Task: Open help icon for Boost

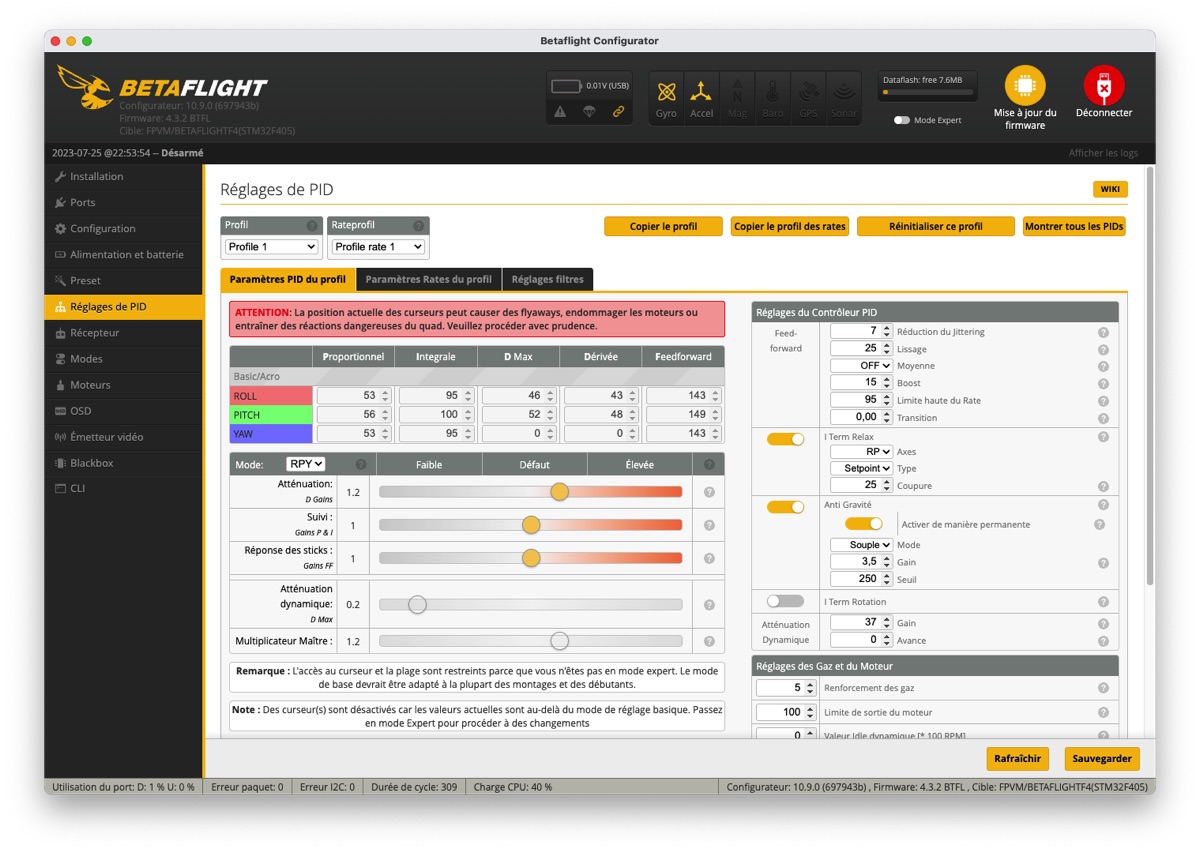Action: coord(1103,383)
